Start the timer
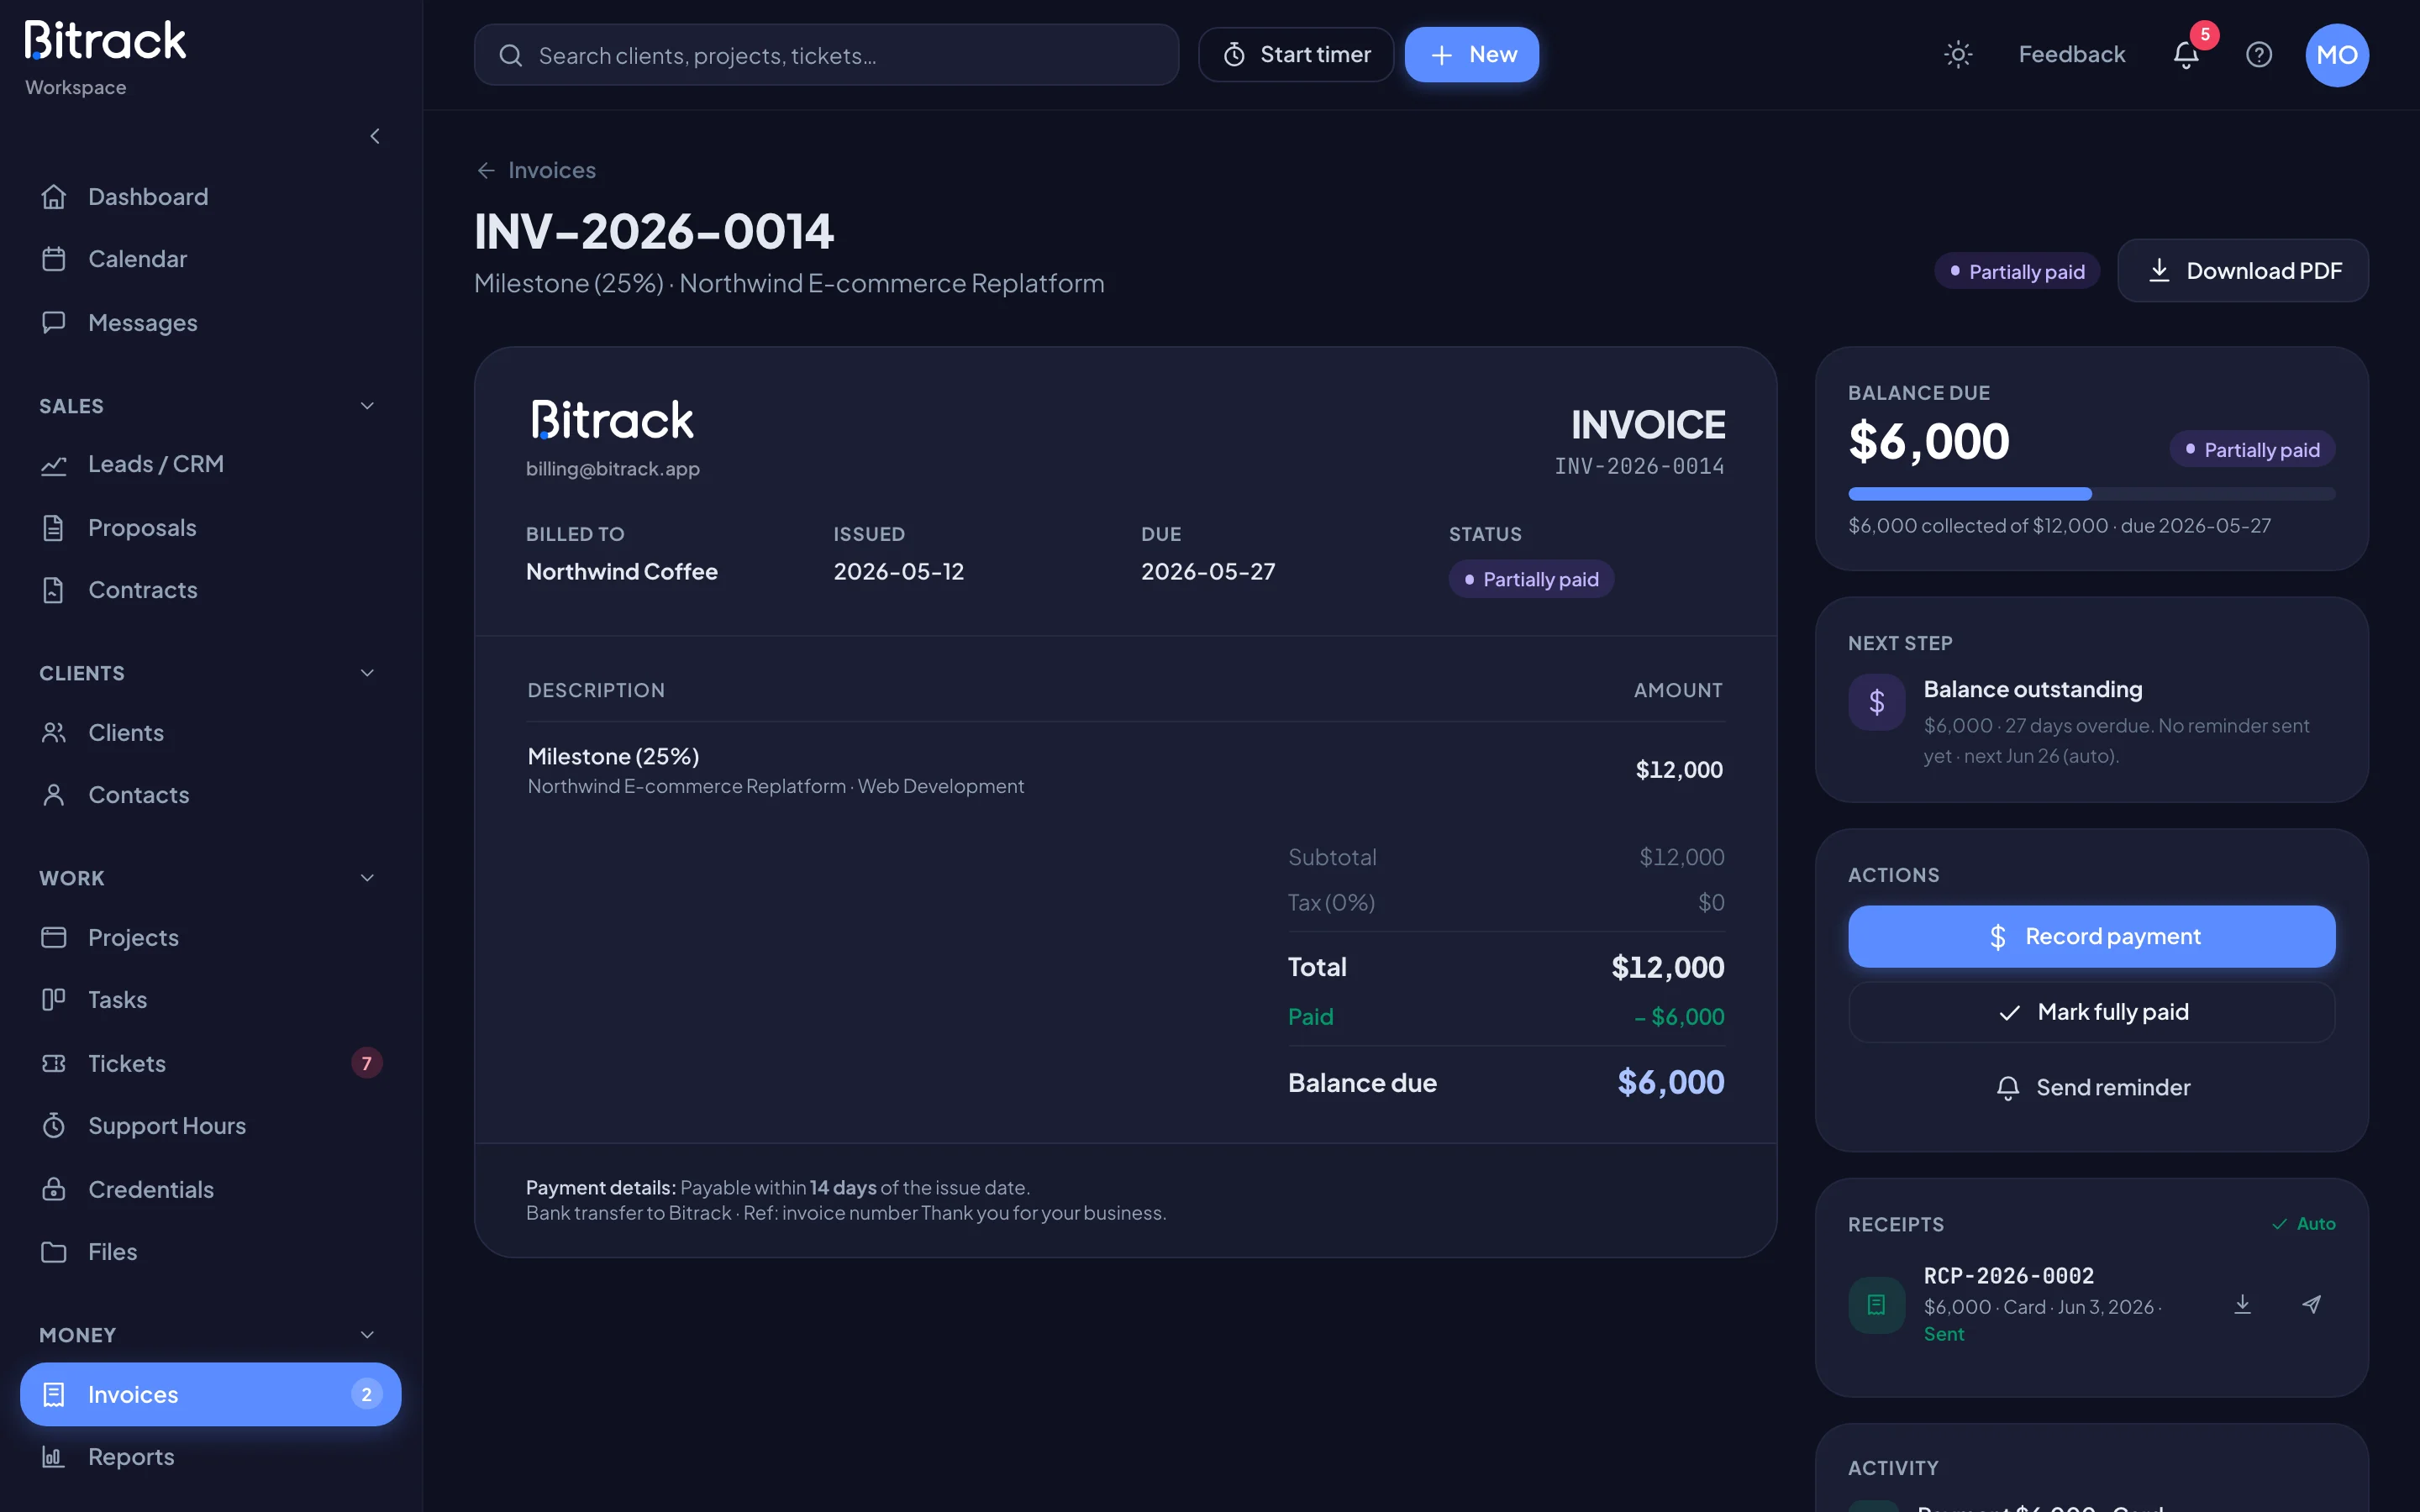This screenshot has width=2420, height=1512. click(1296, 55)
